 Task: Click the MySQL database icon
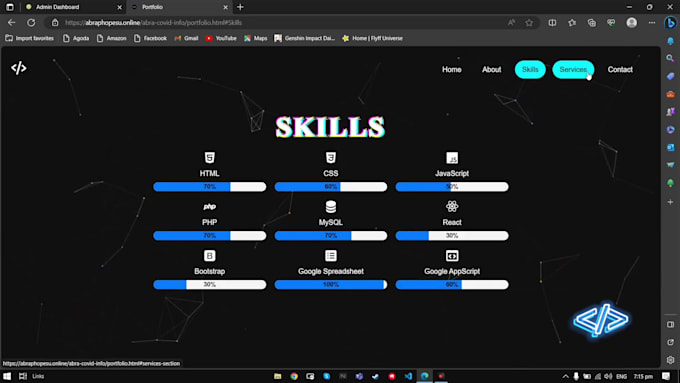coord(331,206)
